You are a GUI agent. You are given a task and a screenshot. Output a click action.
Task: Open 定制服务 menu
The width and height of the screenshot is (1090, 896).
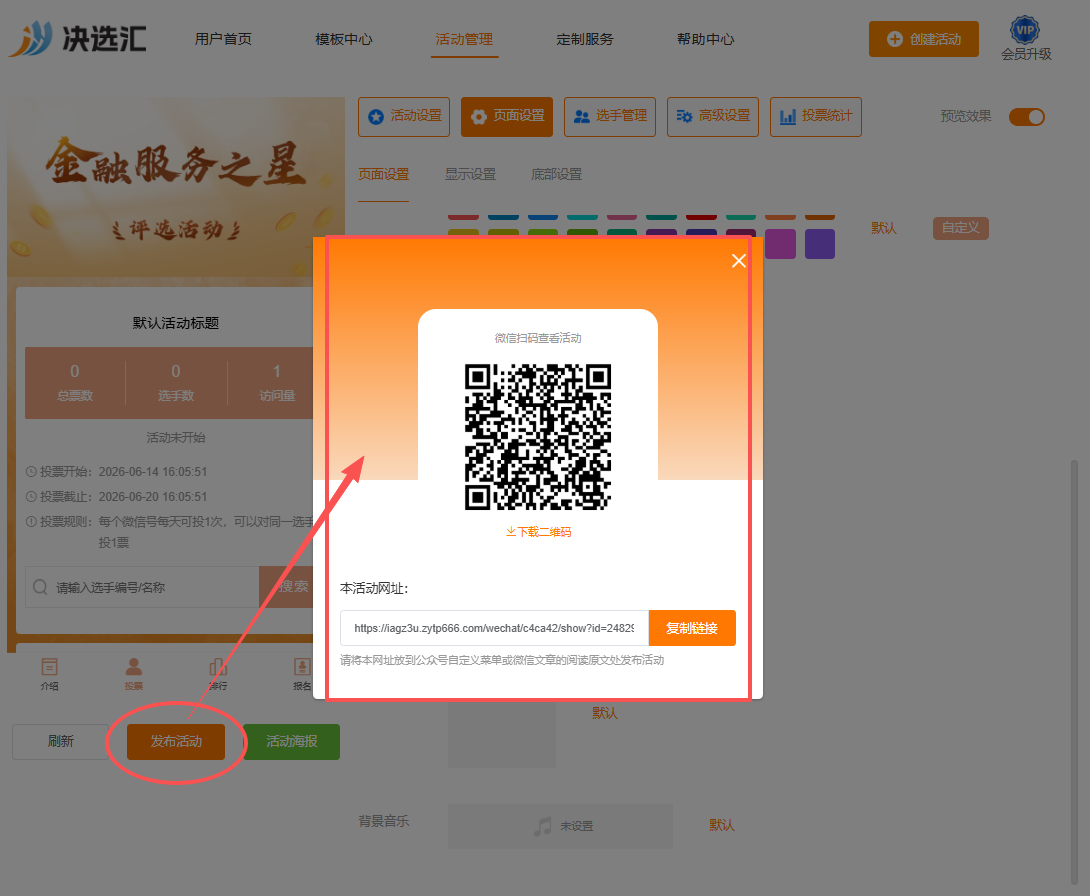click(585, 39)
